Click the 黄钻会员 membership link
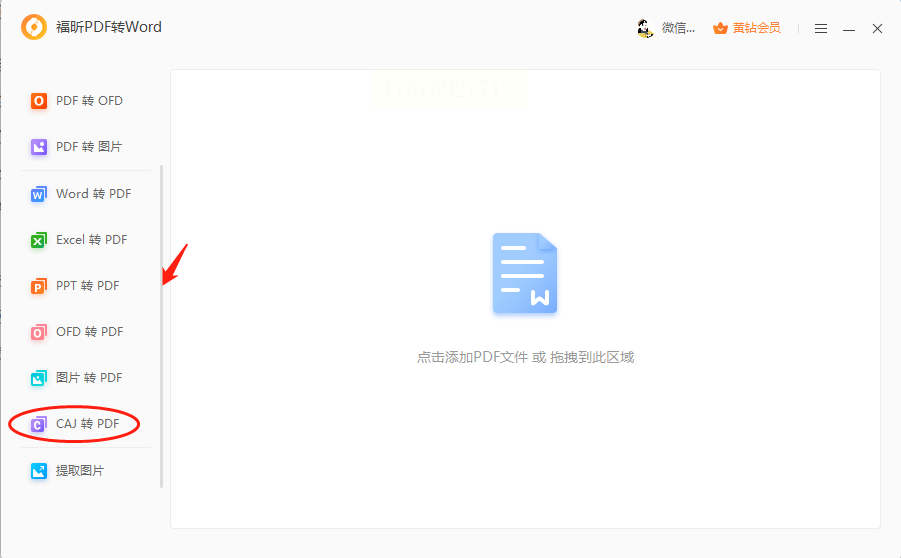Image resolution: width=901 pixels, height=558 pixels. [756, 28]
